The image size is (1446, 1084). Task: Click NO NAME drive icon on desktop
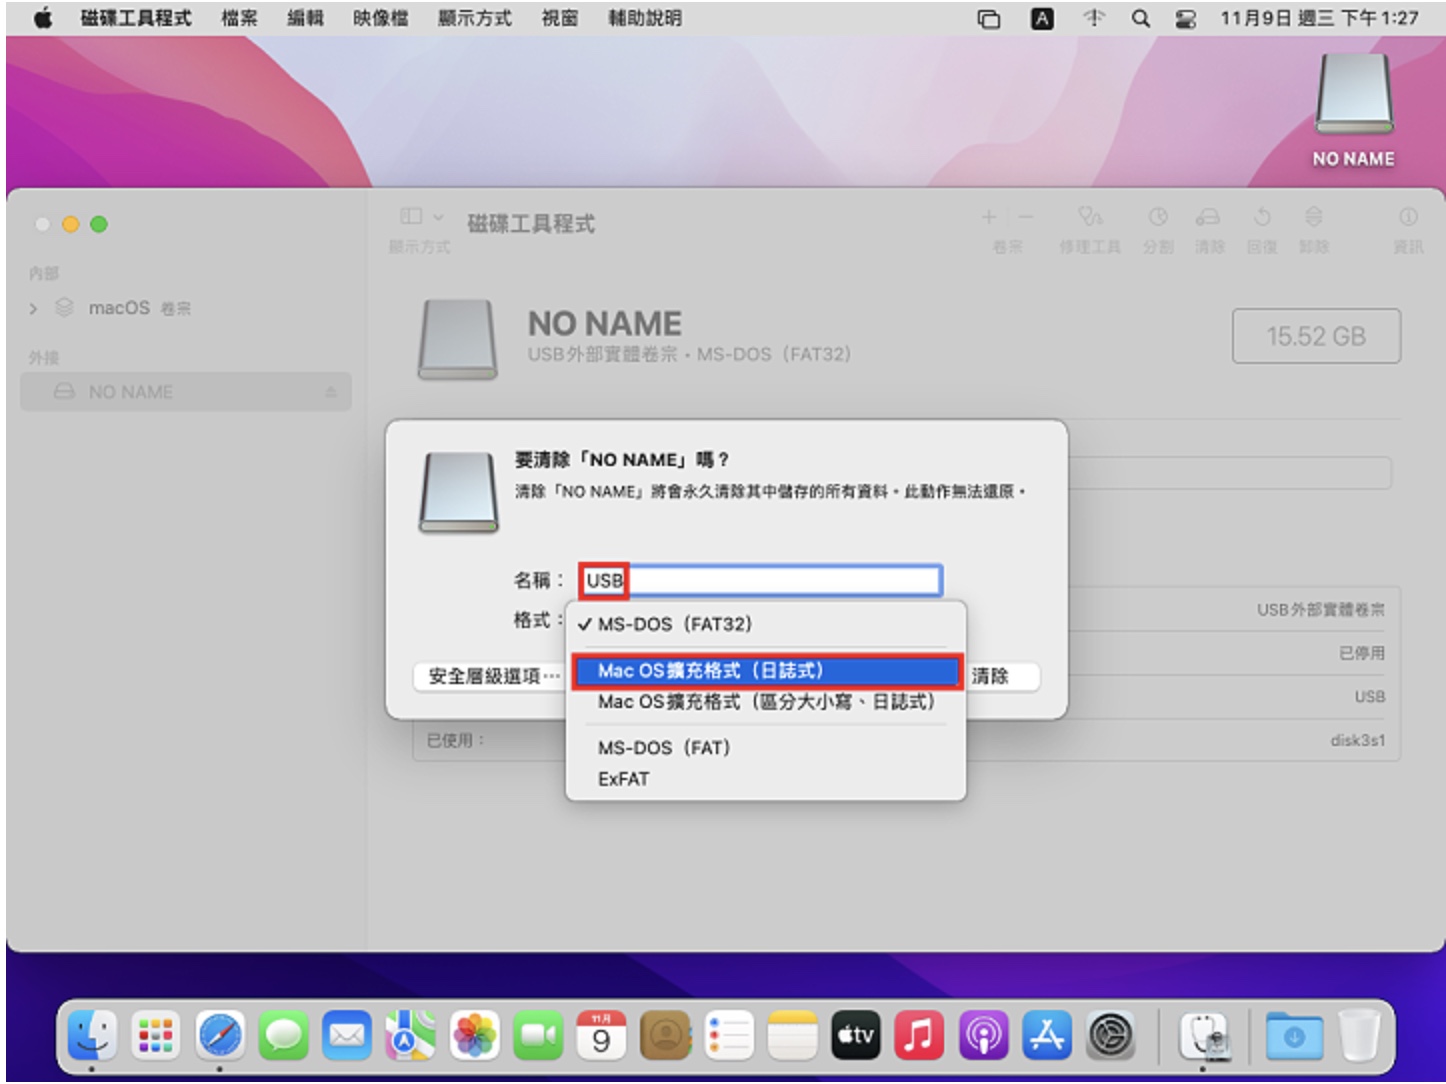coord(1354,95)
